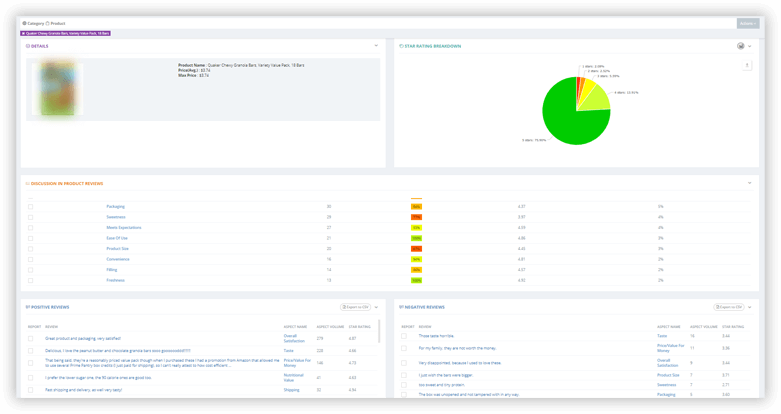Check the Sweetness row checkbox
The height and width of the screenshot is (414, 781).
point(30,217)
